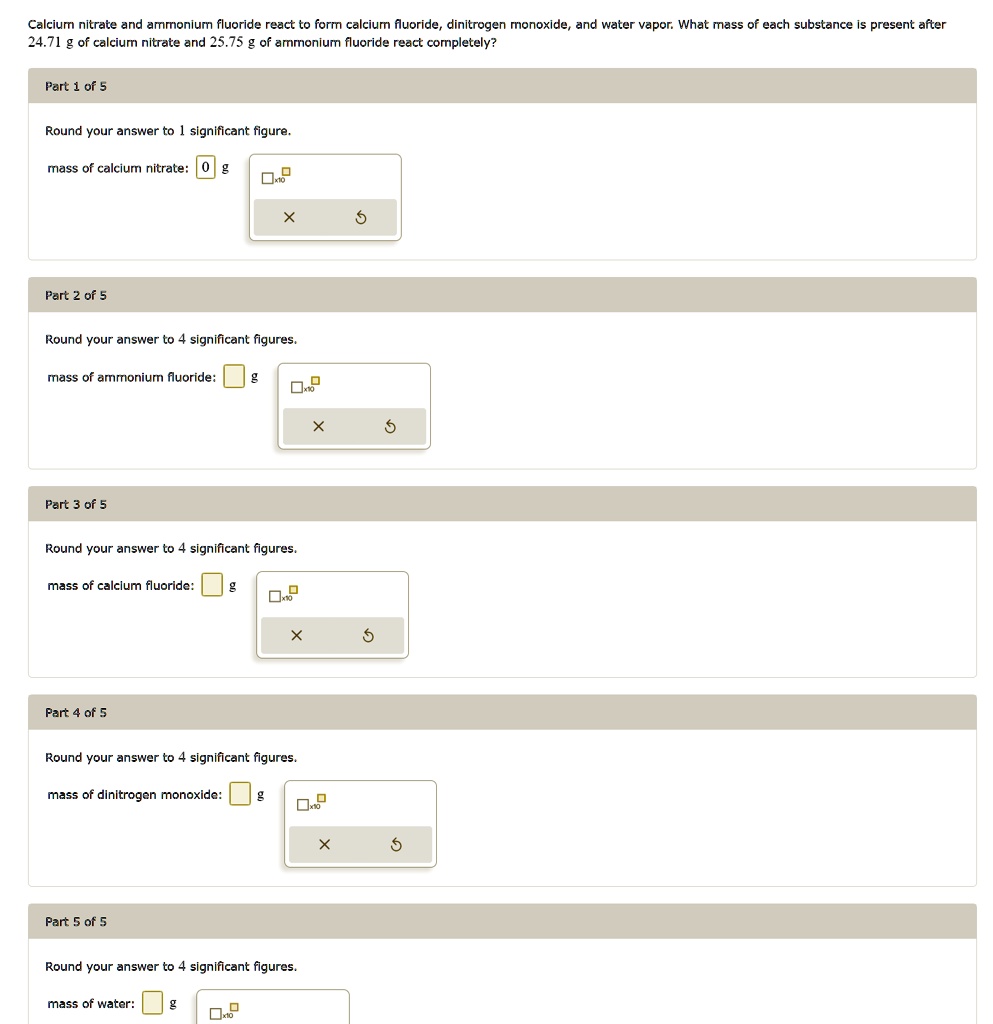
Task: Insert x10 notation for dinitrogen monoxide answer
Action: [310, 804]
